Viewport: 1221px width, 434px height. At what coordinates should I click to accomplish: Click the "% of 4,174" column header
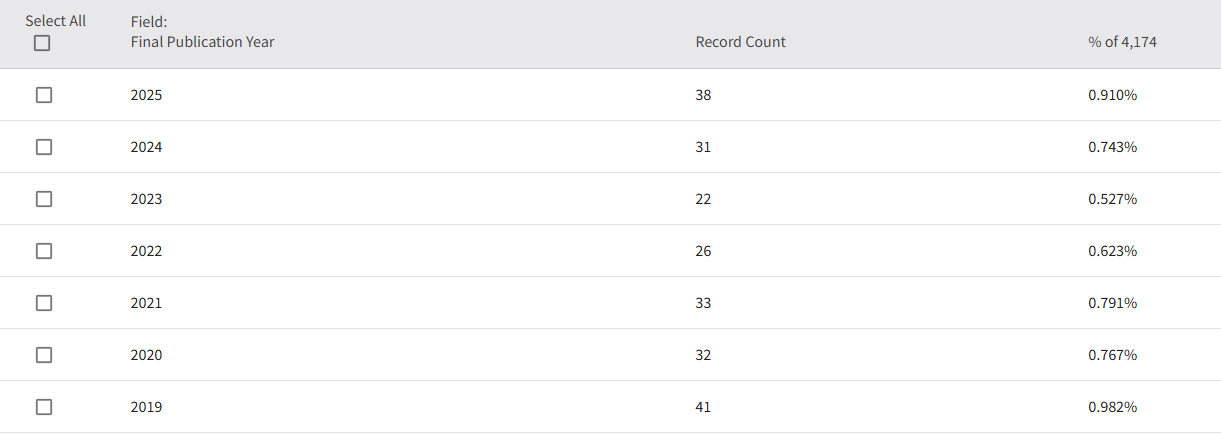[x=1123, y=42]
